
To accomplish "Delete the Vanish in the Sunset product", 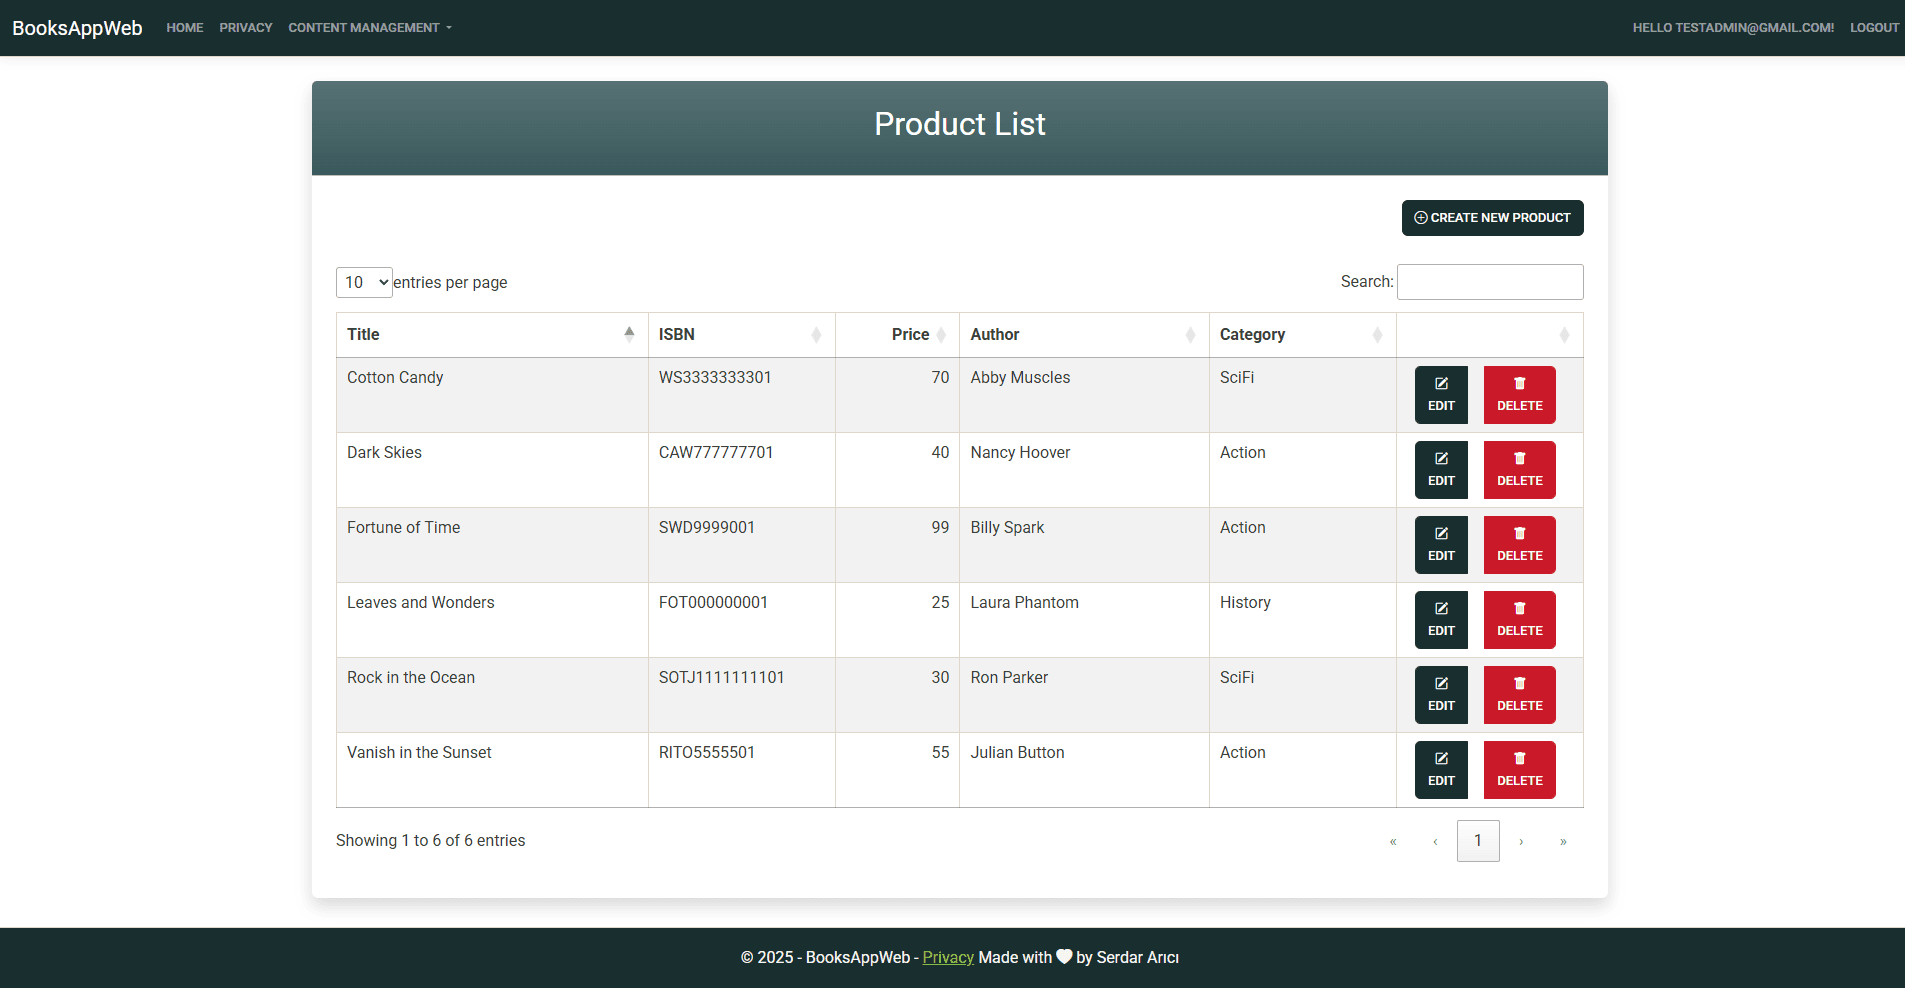I will pyautogui.click(x=1519, y=770).
